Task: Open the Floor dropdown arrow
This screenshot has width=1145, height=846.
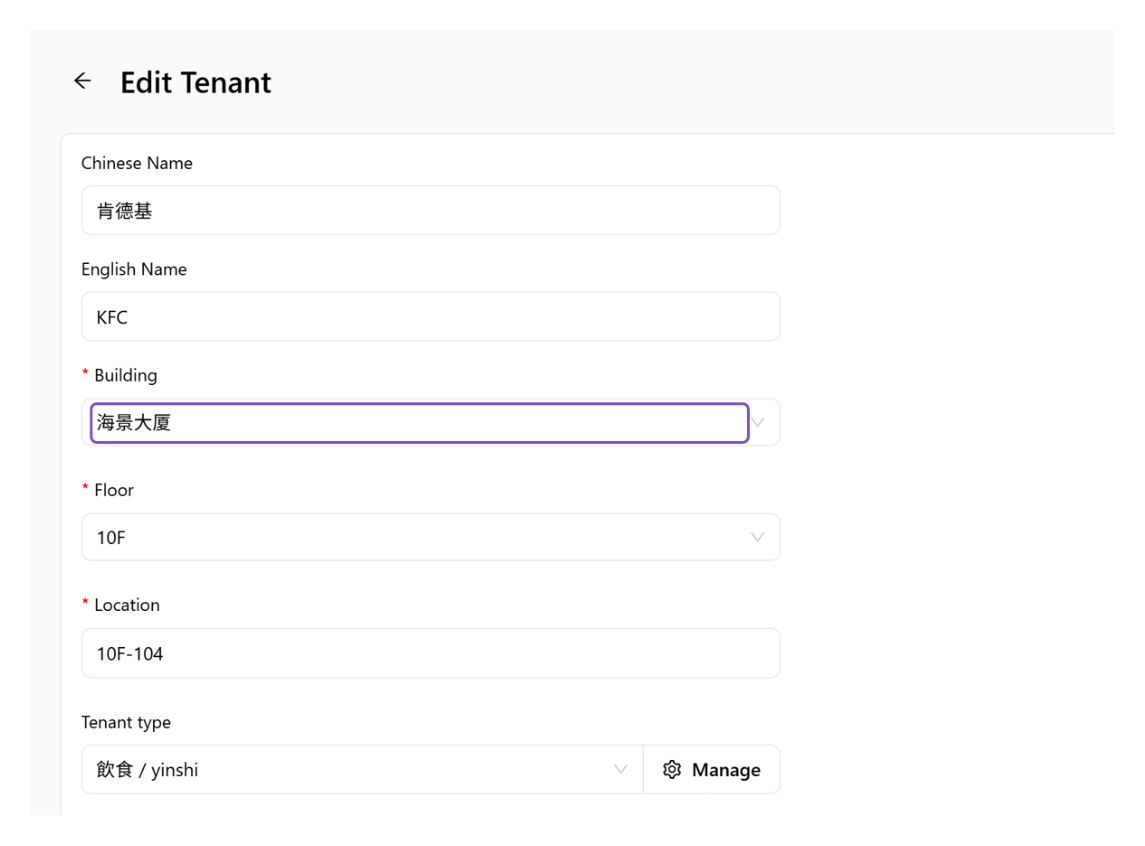Action: 757,537
